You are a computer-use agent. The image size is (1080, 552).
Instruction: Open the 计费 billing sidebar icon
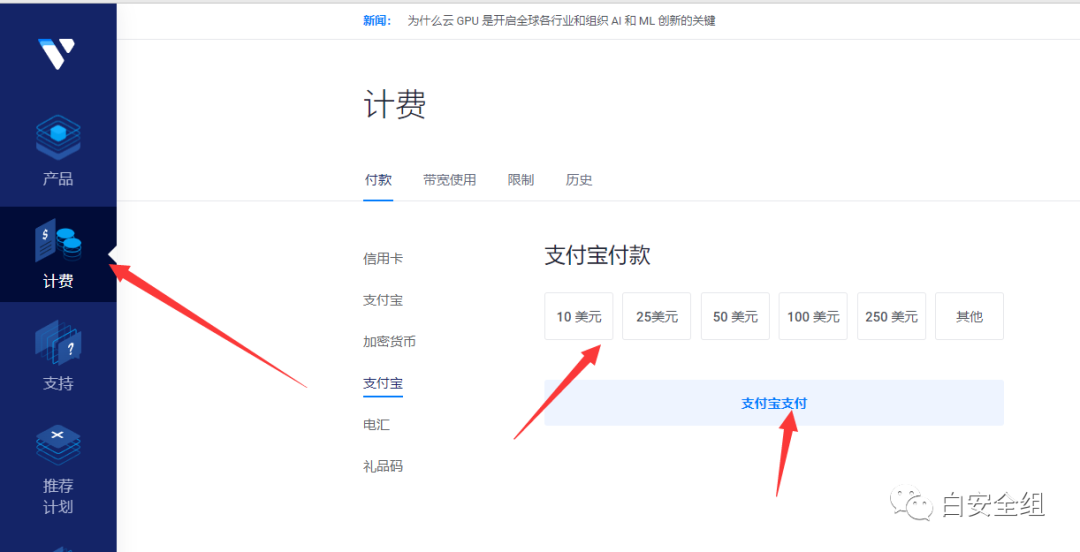click(x=58, y=241)
